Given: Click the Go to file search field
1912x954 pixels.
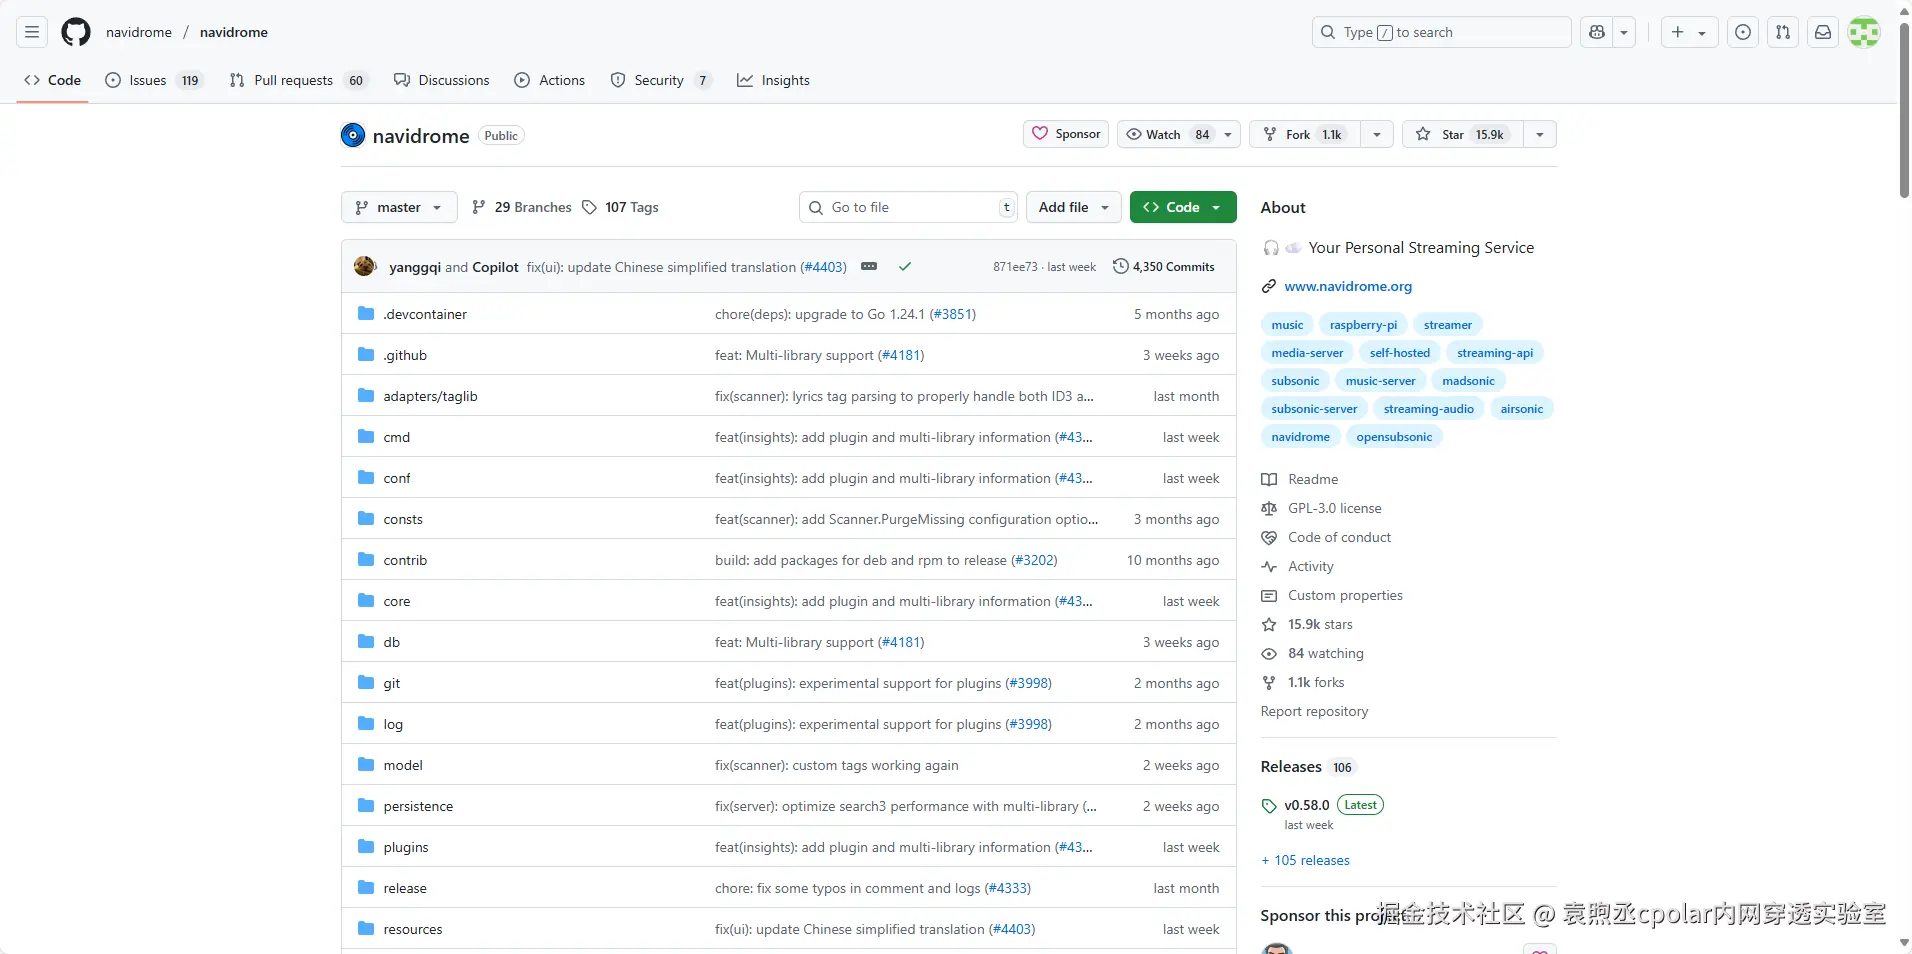Looking at the screenshot, I should point(908,207).
